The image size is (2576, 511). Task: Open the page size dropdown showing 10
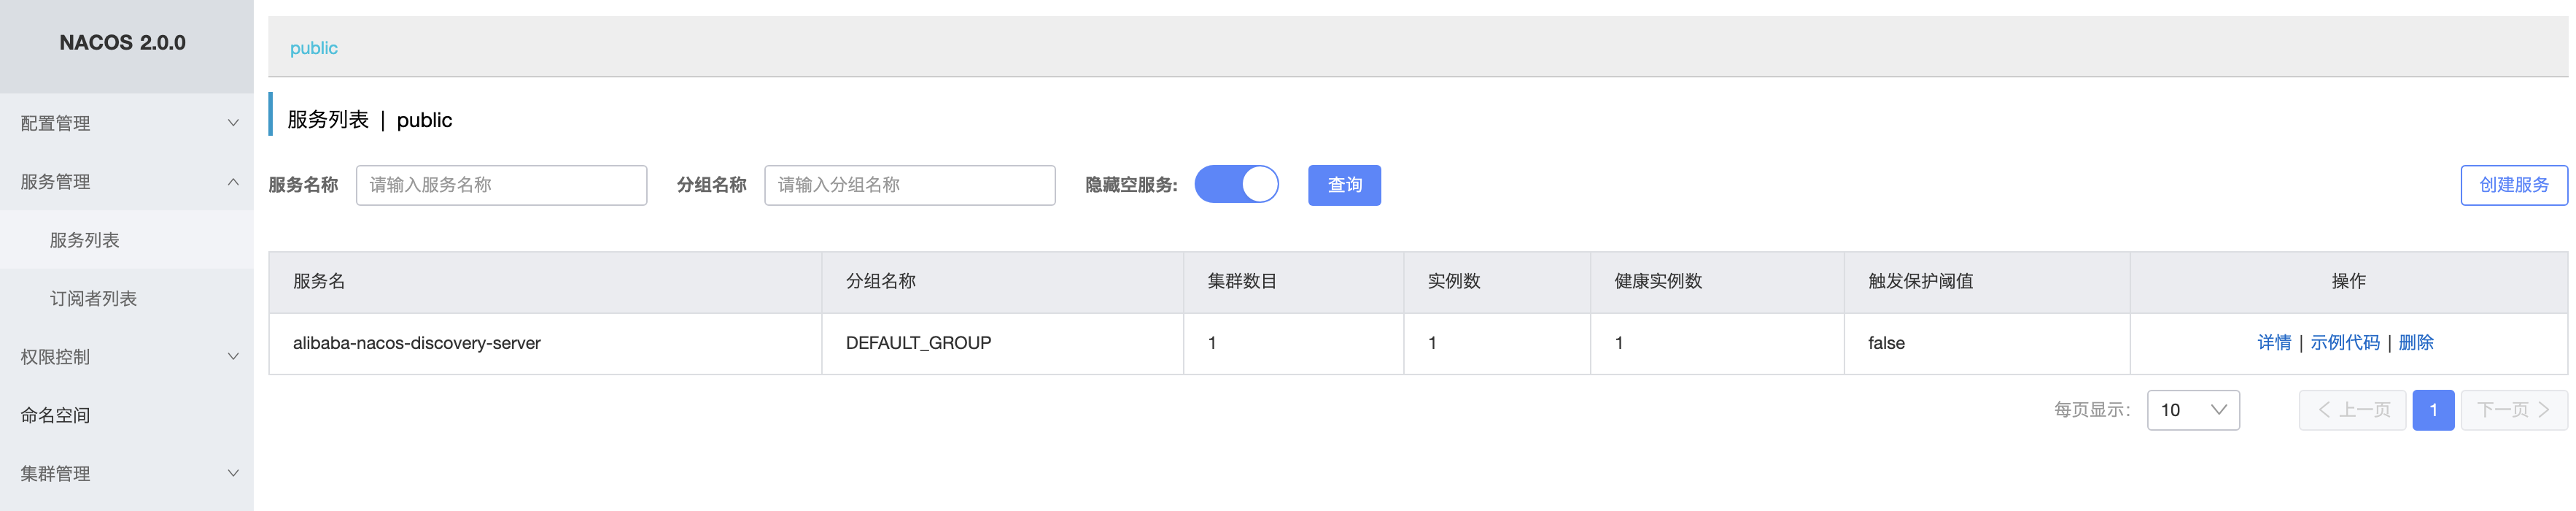click(2192, 410)
